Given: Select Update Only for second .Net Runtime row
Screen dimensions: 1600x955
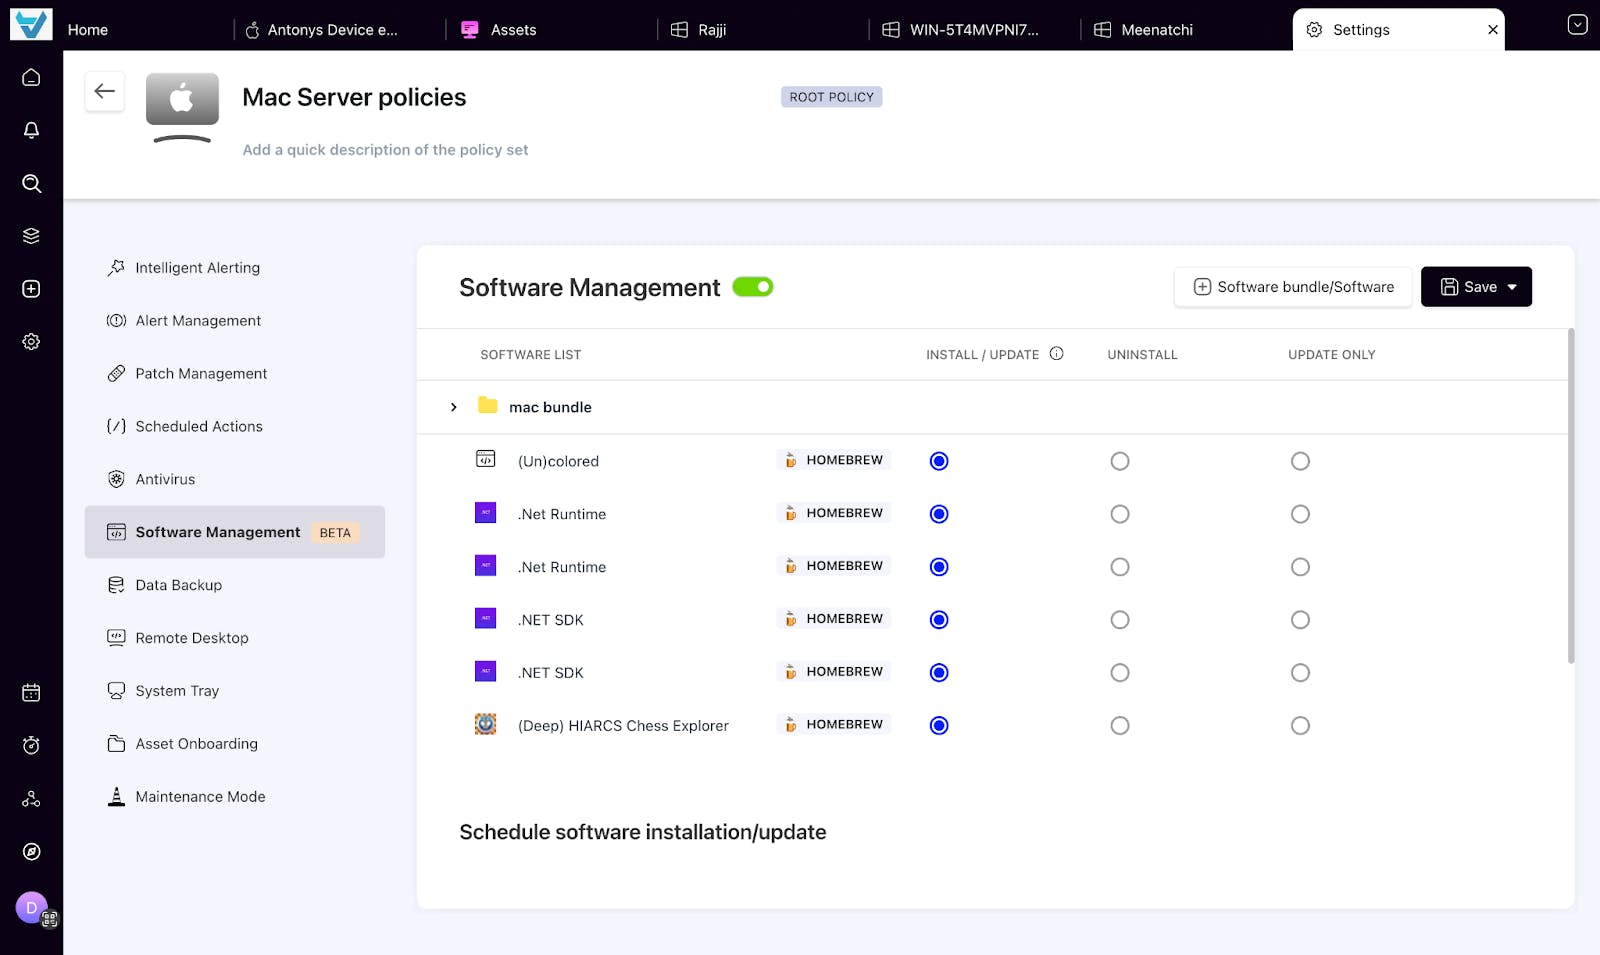Looking at the screenshot, I should [1300, 567].
